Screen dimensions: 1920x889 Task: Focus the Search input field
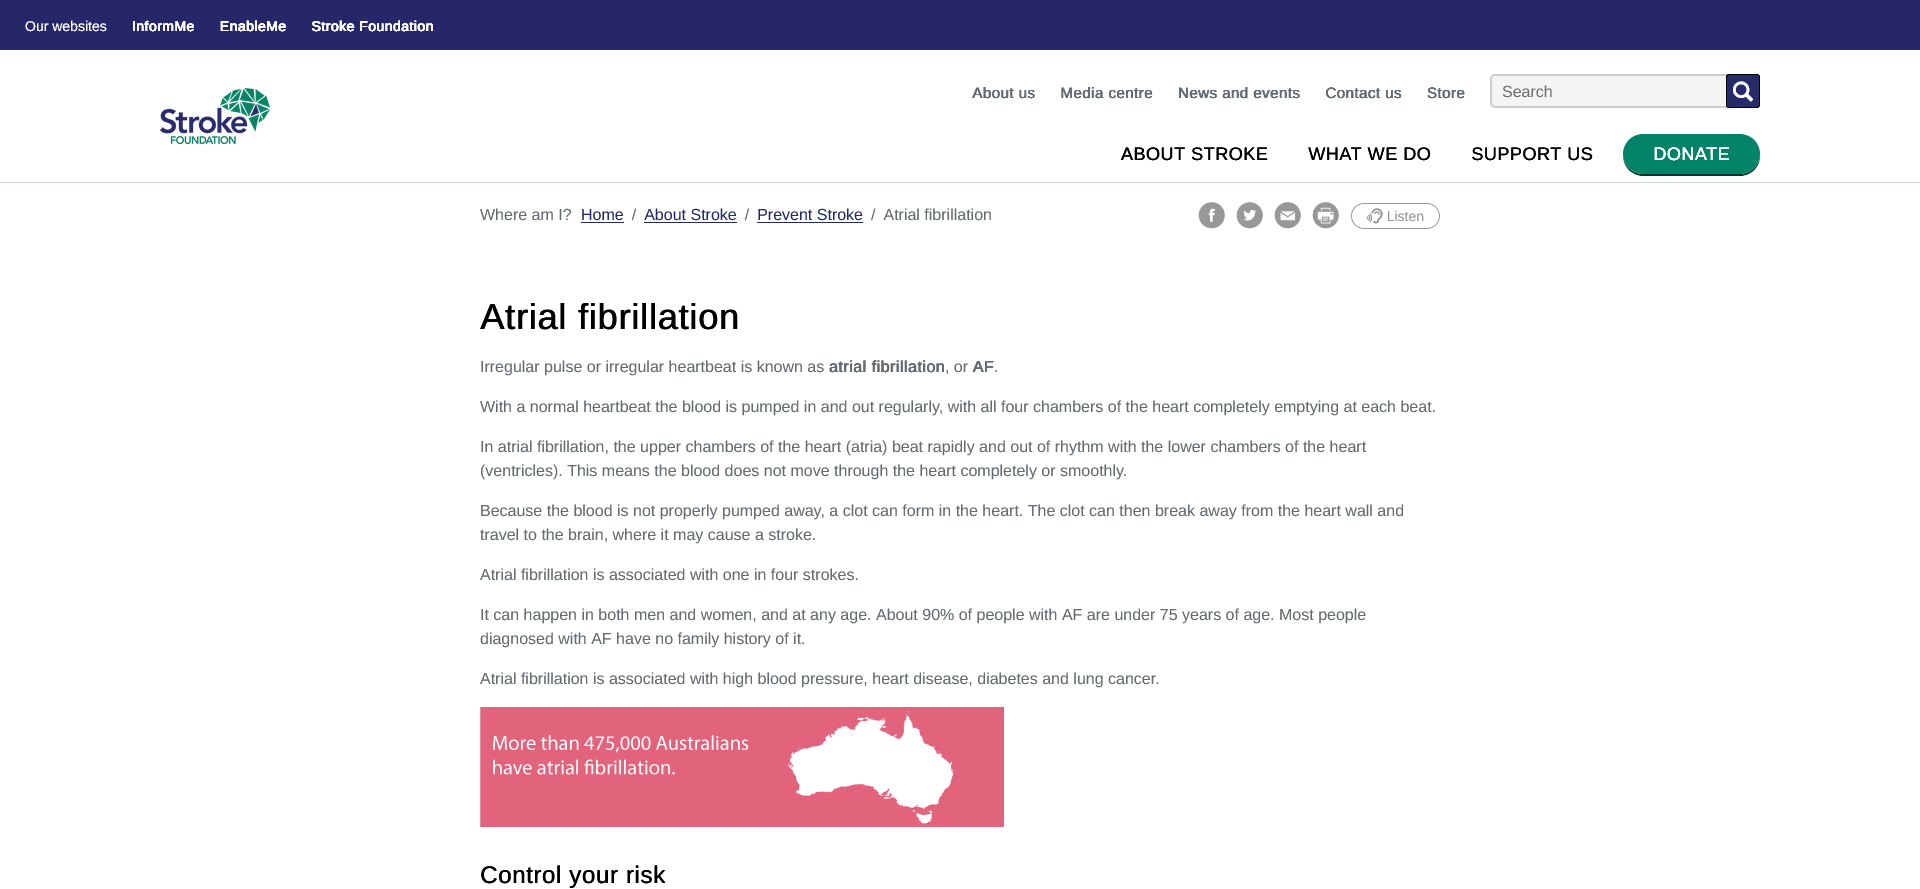[1607, 92]
